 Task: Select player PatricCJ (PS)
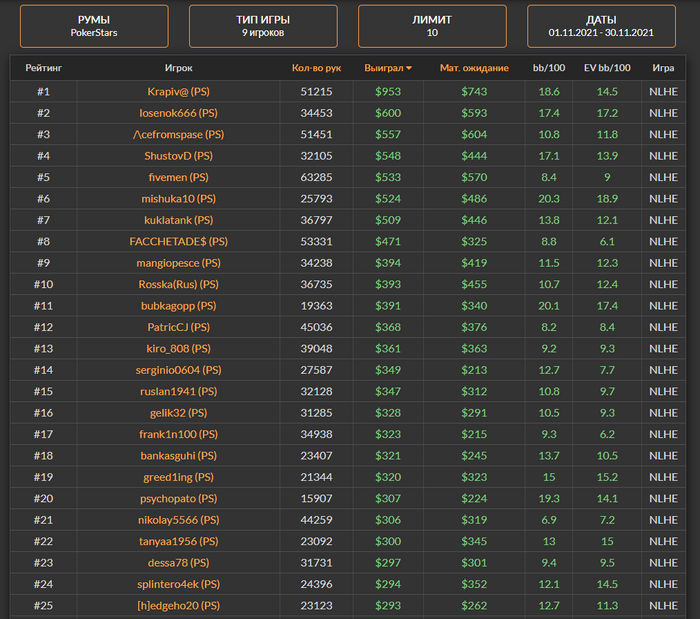point(178,327)
